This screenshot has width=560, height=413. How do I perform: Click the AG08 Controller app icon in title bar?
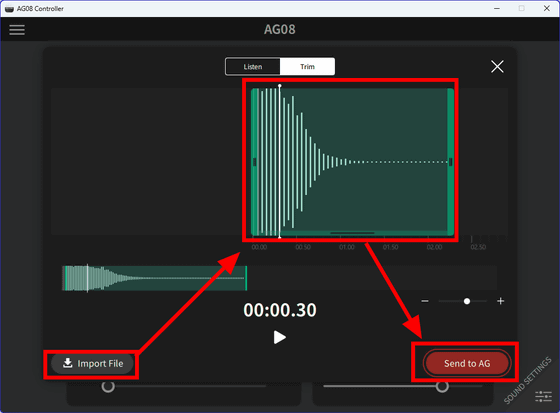coord(9,9)
